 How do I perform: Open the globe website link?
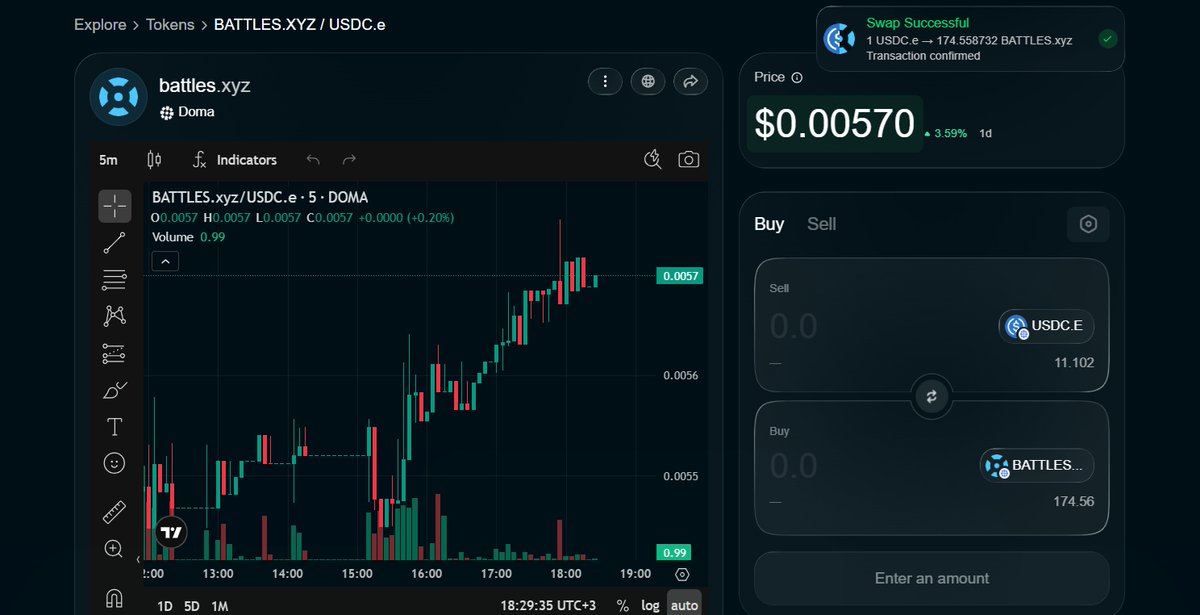tap(648, 82)
